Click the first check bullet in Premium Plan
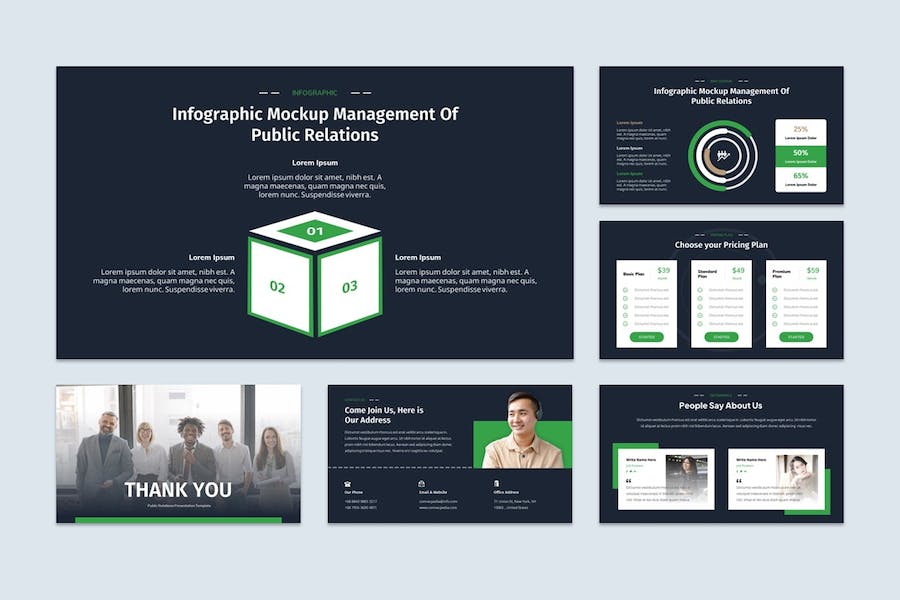Screen dimensions: 900x600 tap(774, 290)
